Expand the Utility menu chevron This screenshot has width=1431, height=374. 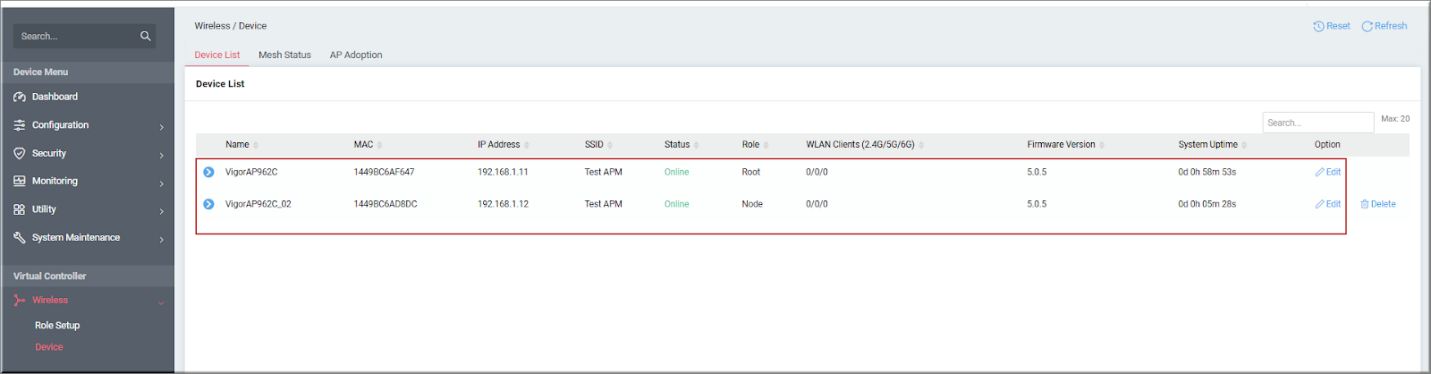pos(161,210)
